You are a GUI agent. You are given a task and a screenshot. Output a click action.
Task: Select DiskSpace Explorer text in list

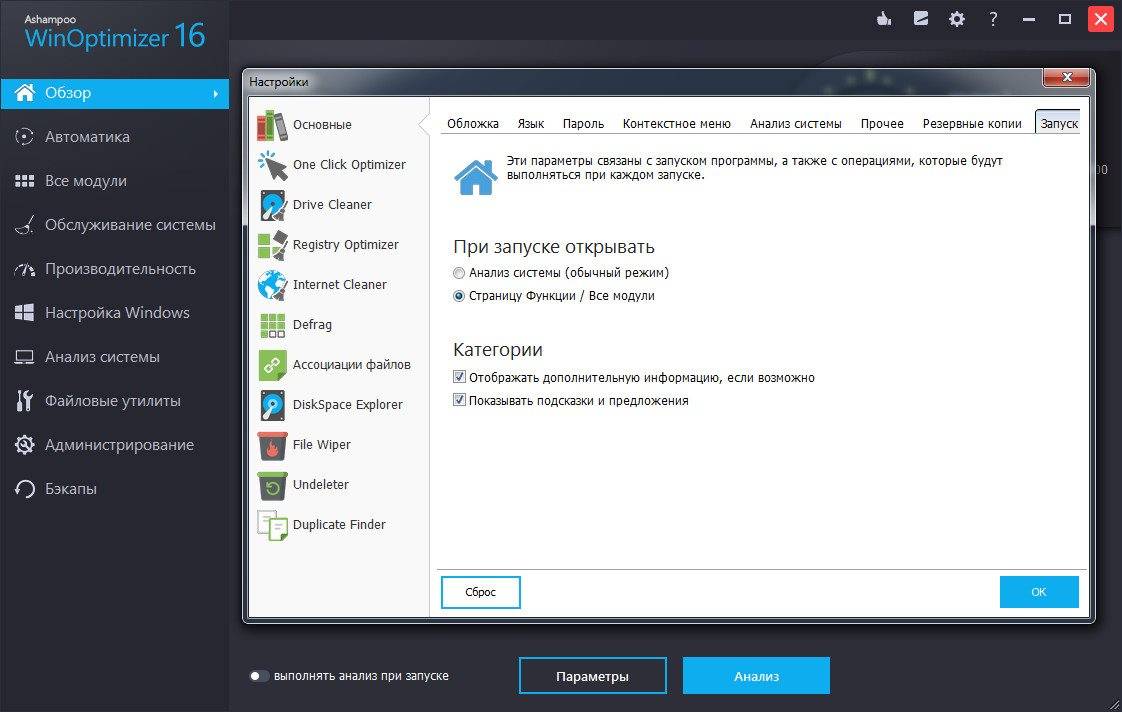(348, 405)
